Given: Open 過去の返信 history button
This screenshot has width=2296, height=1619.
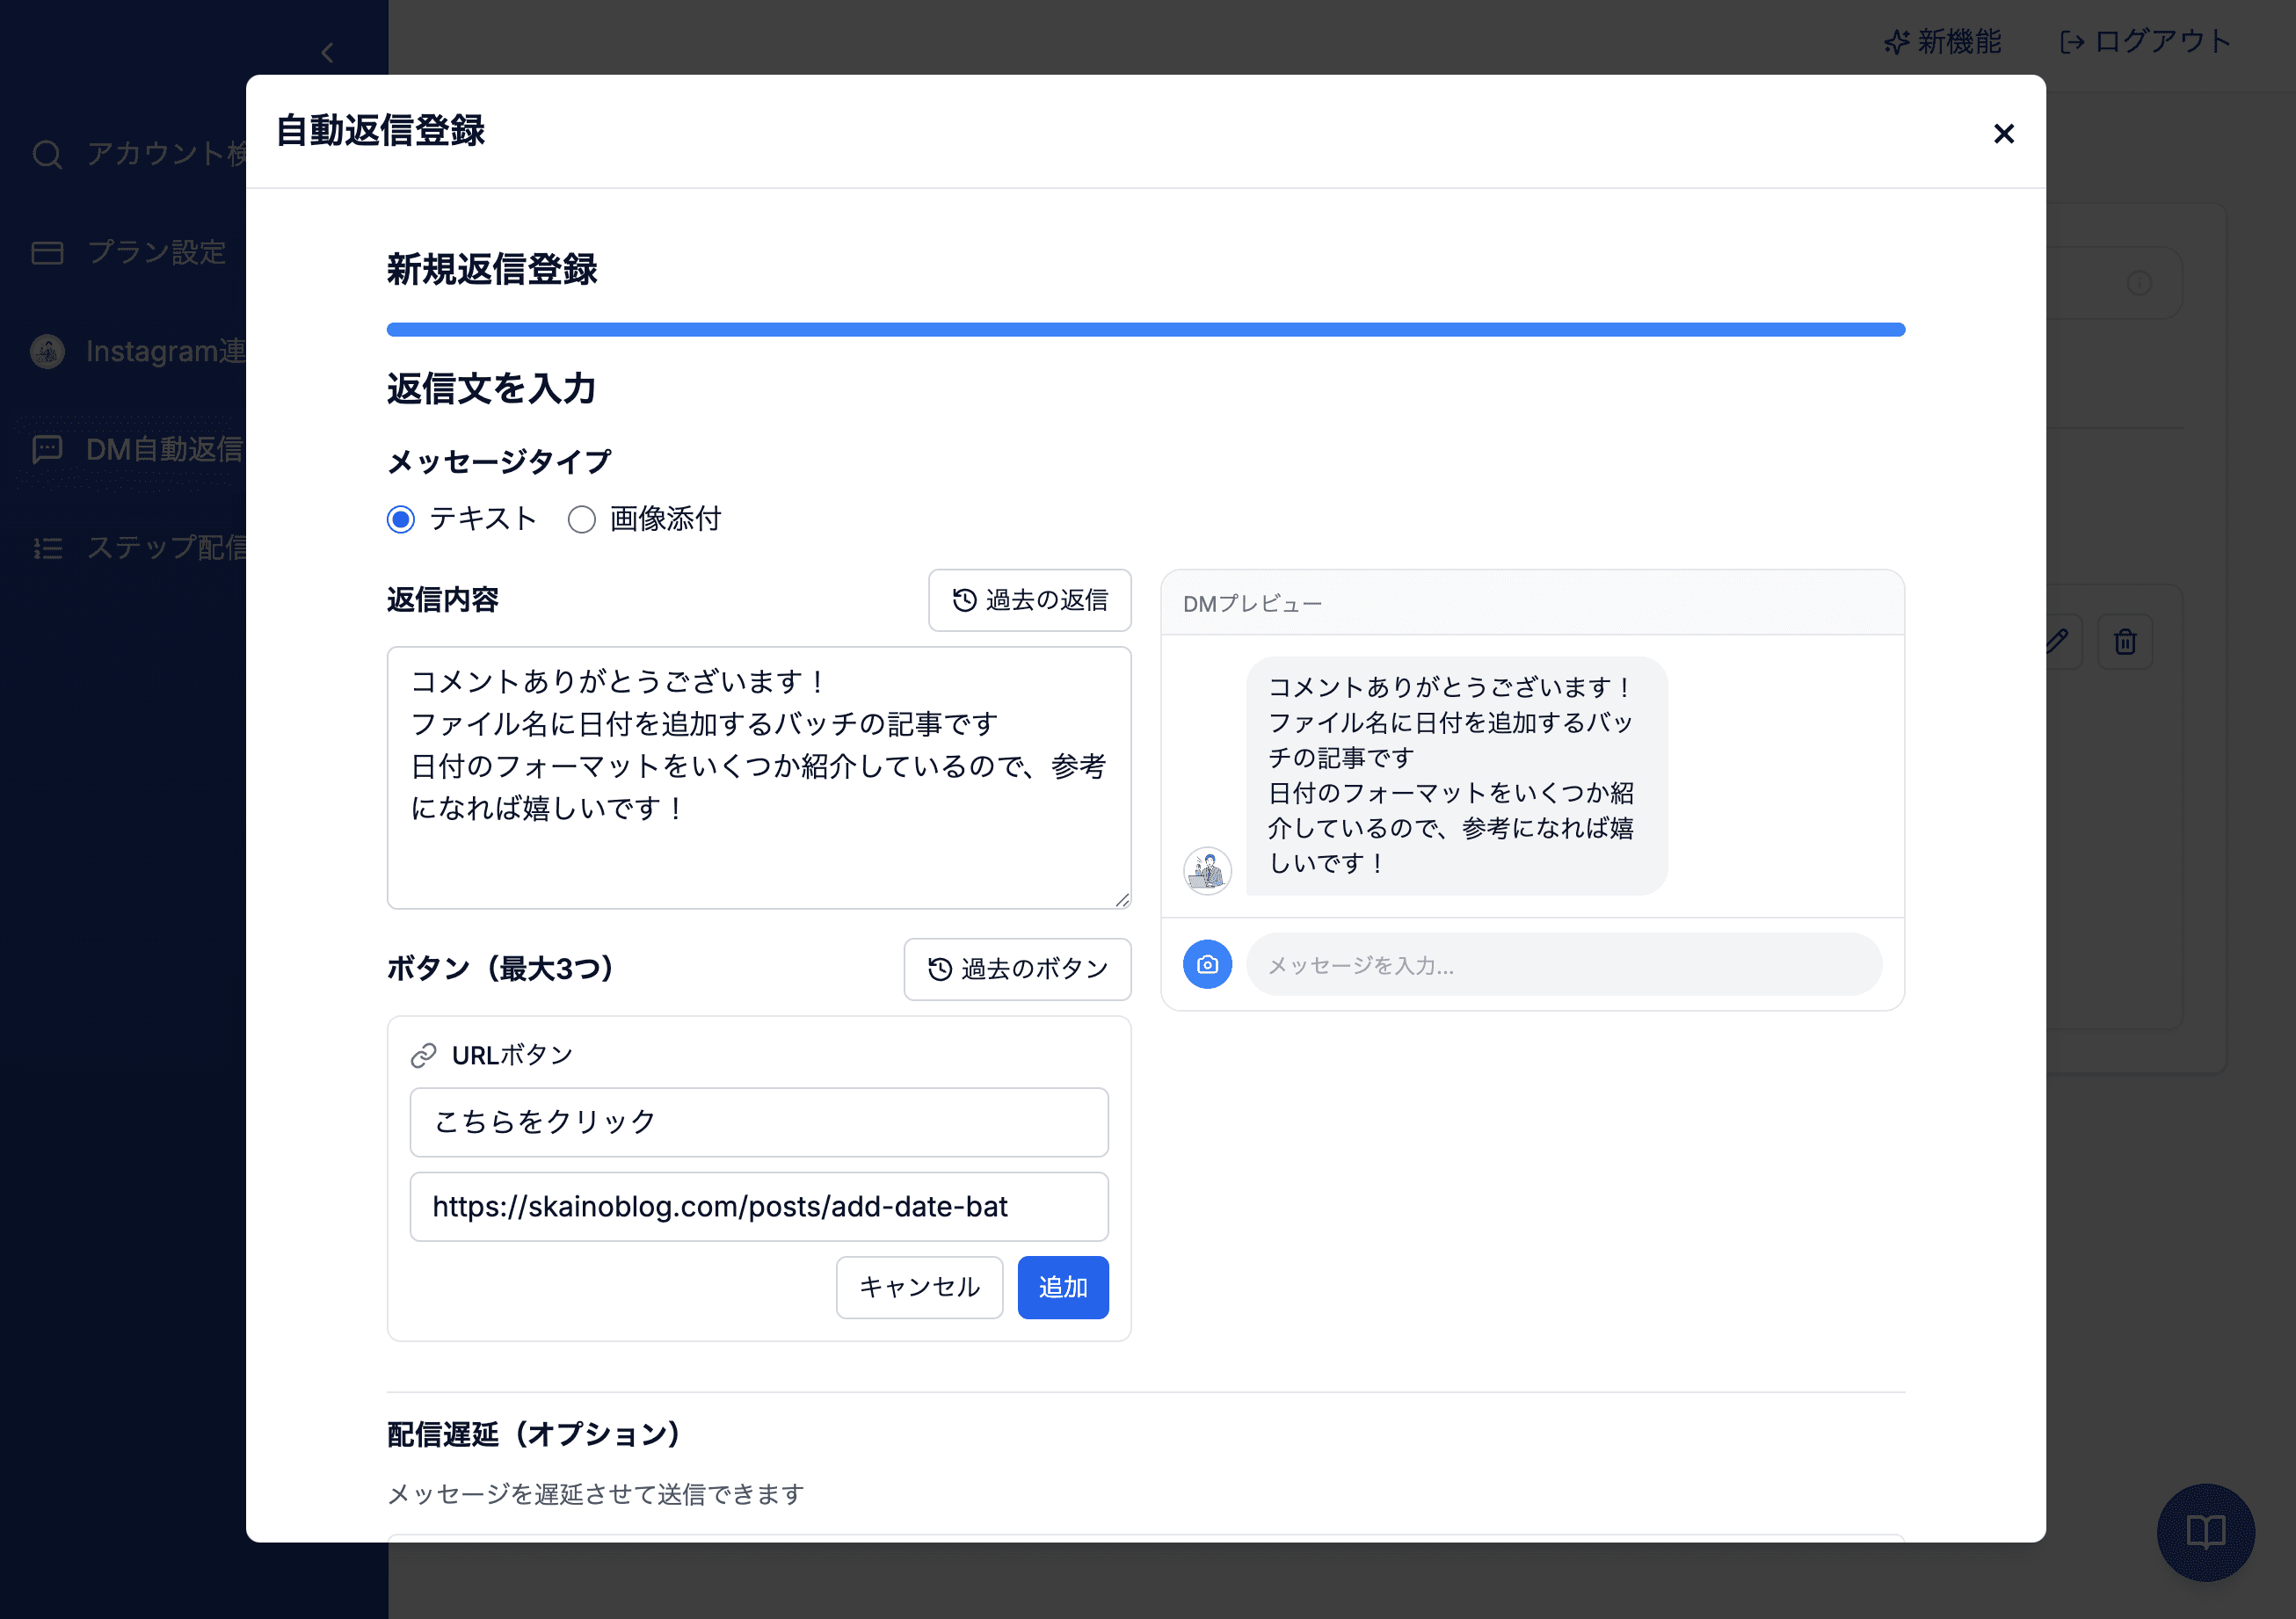Looking at the screenshot, I should tap(1029, 600).
